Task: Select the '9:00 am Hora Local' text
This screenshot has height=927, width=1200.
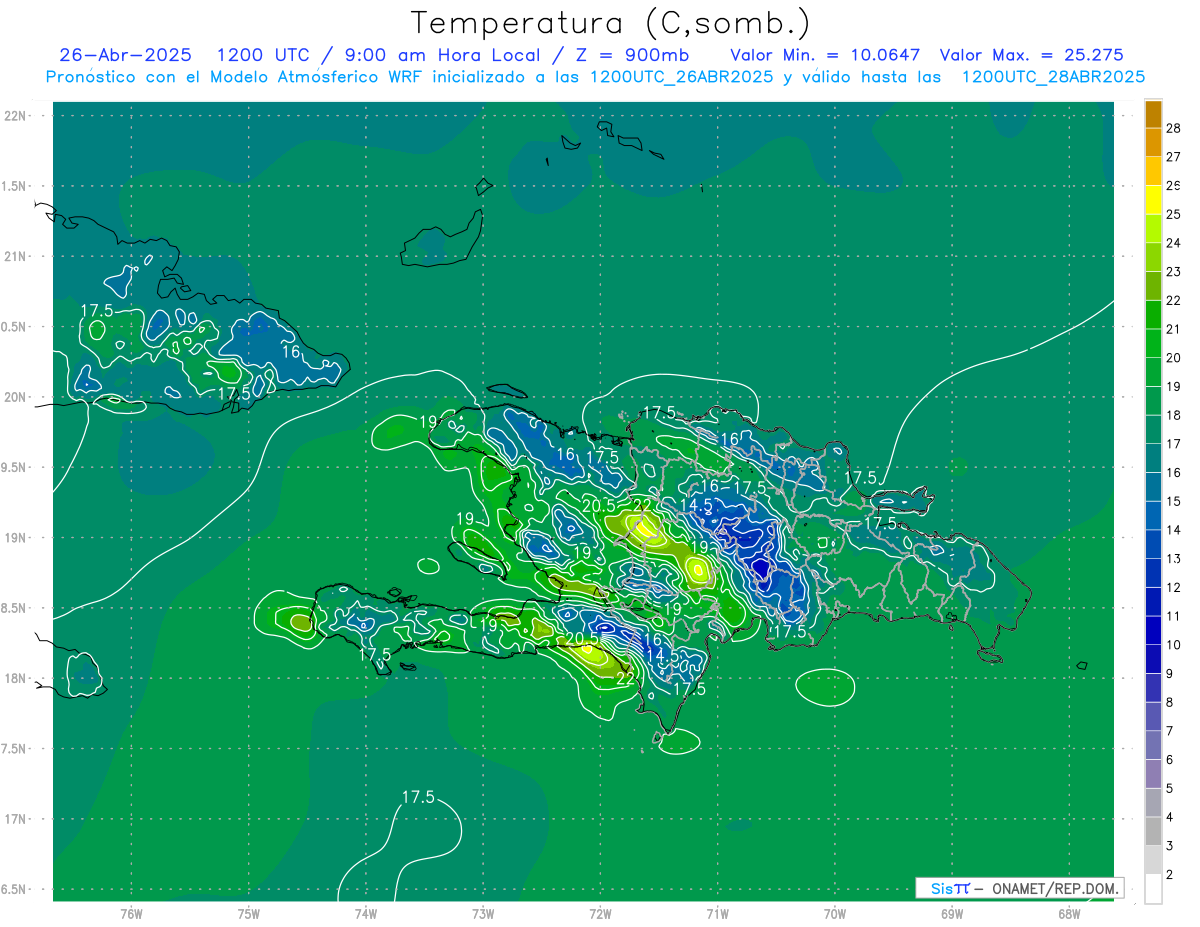Action: point(442,55)
